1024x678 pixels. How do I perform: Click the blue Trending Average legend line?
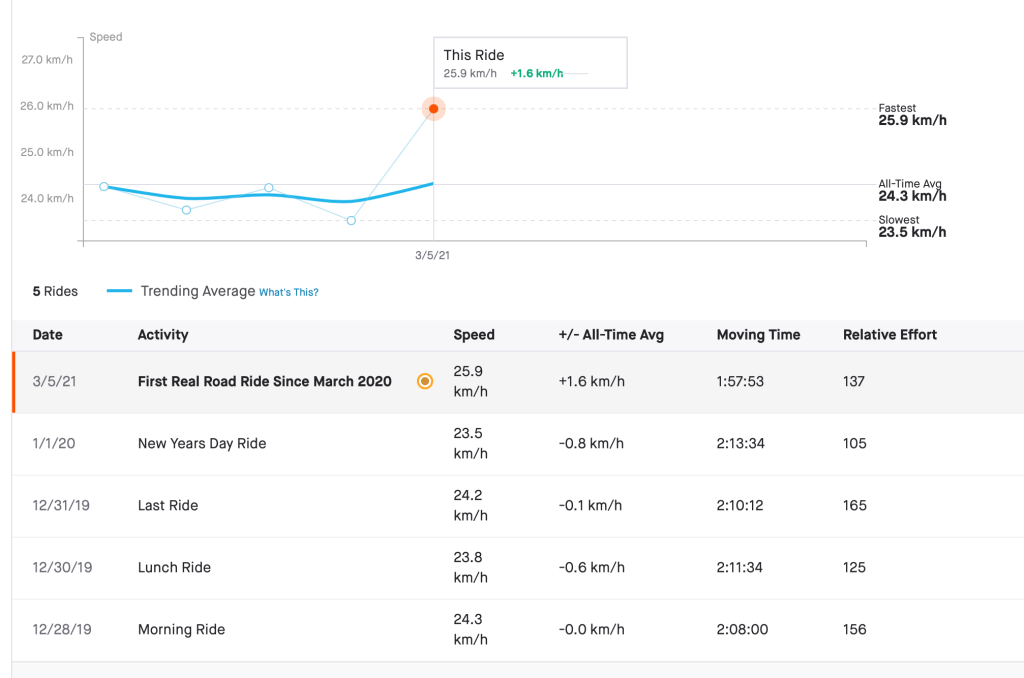[x=119, y=291]
